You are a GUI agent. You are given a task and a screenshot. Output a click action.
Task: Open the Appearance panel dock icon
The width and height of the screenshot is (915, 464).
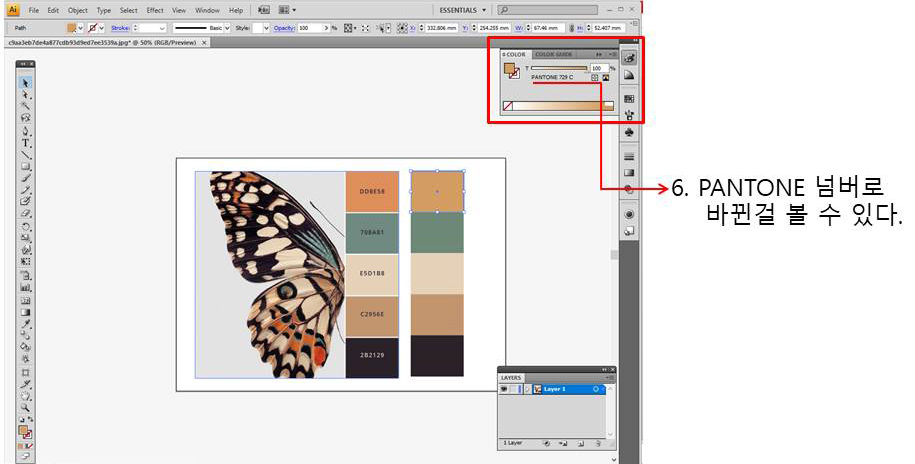click(x=629, y=214)
